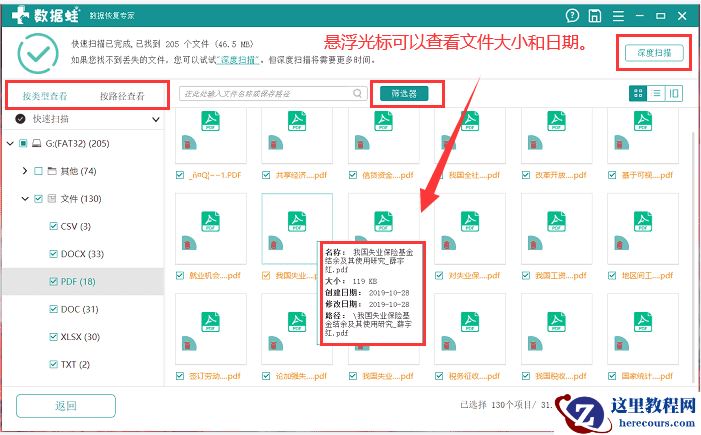
Task: Collapse the 快速扫描 section chevron
Action: click(x=156, y=119)
